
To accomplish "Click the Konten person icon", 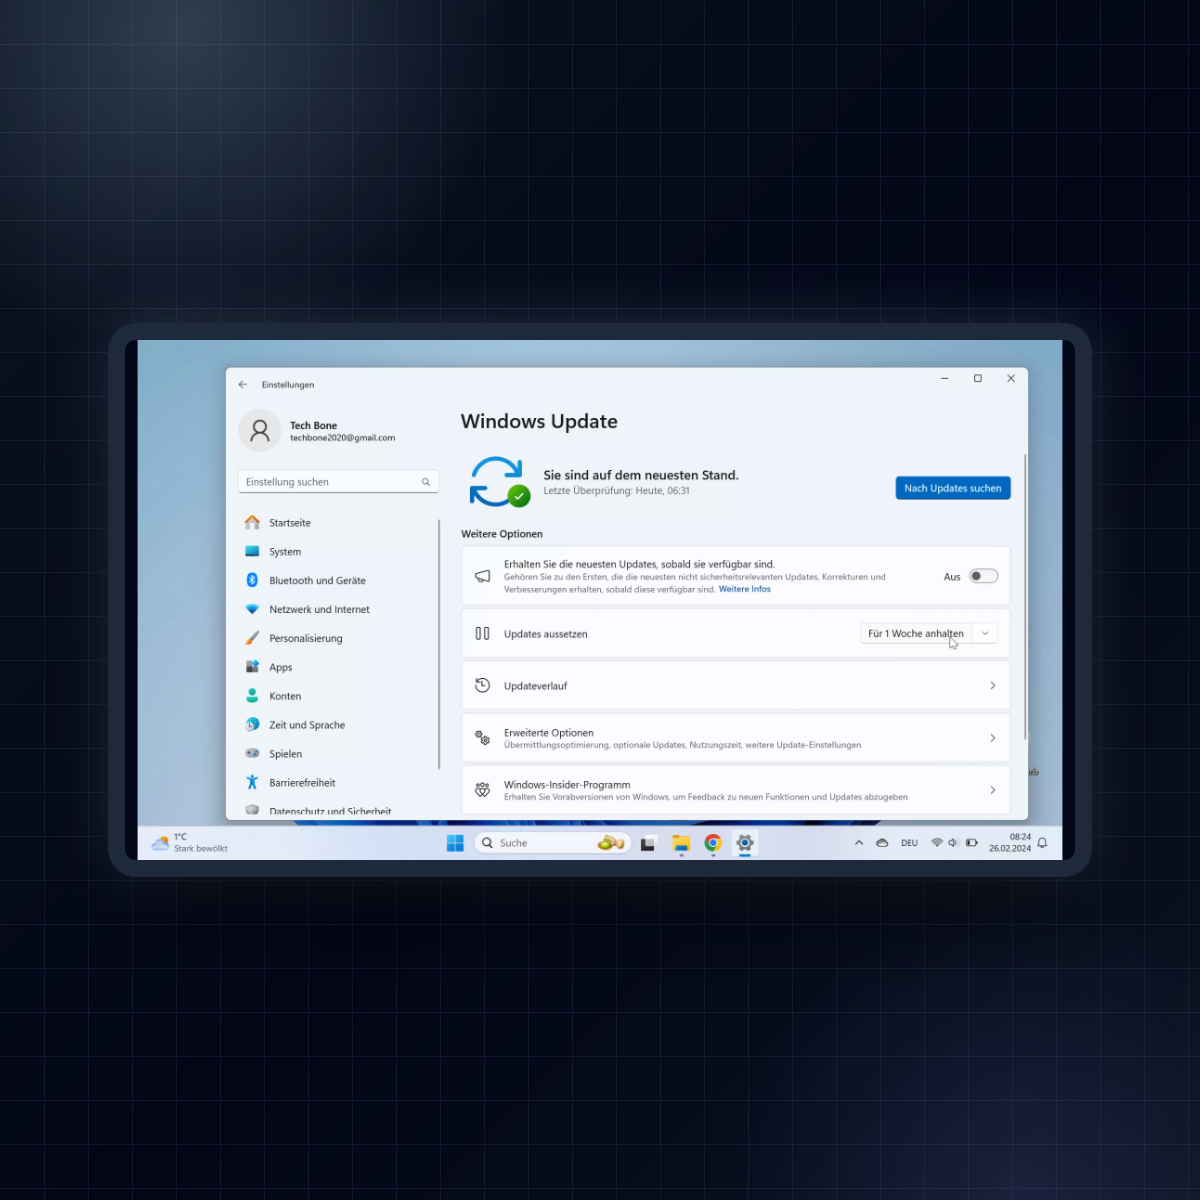I will coord(252,696).
